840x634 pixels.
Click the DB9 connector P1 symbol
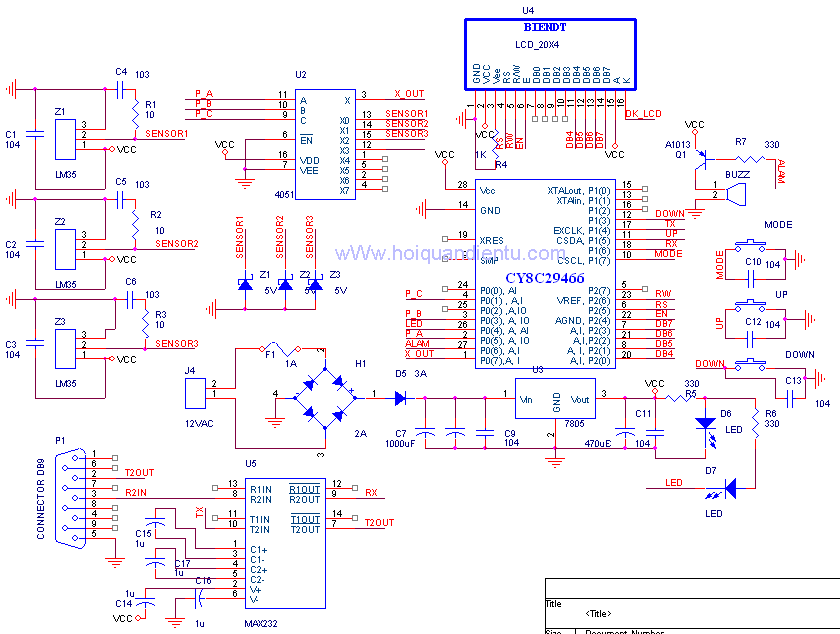pyautogui.click(x=71, y=498)
